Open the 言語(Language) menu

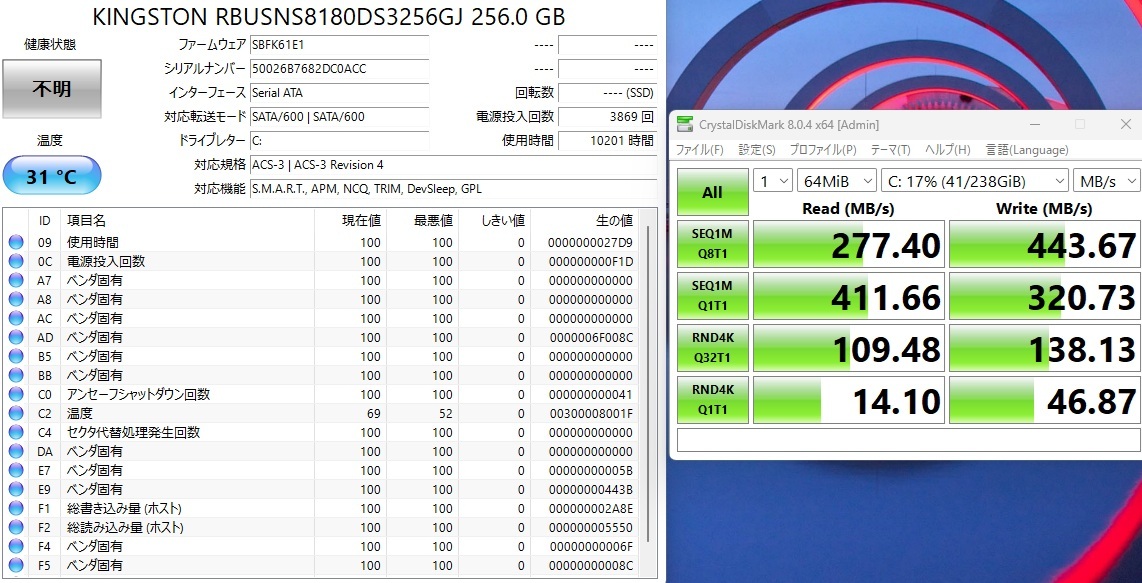click(1027, 150)
